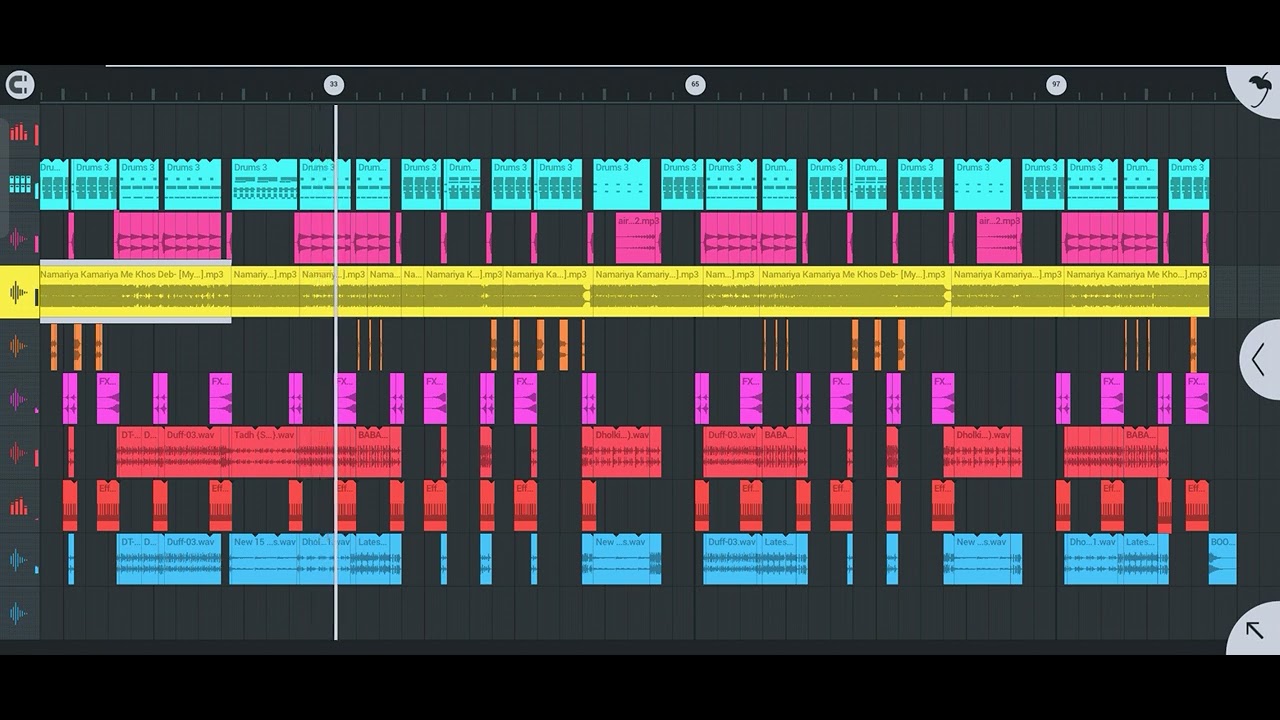
Task: Jump to bar marker 97
Action: coord(1056,85)
